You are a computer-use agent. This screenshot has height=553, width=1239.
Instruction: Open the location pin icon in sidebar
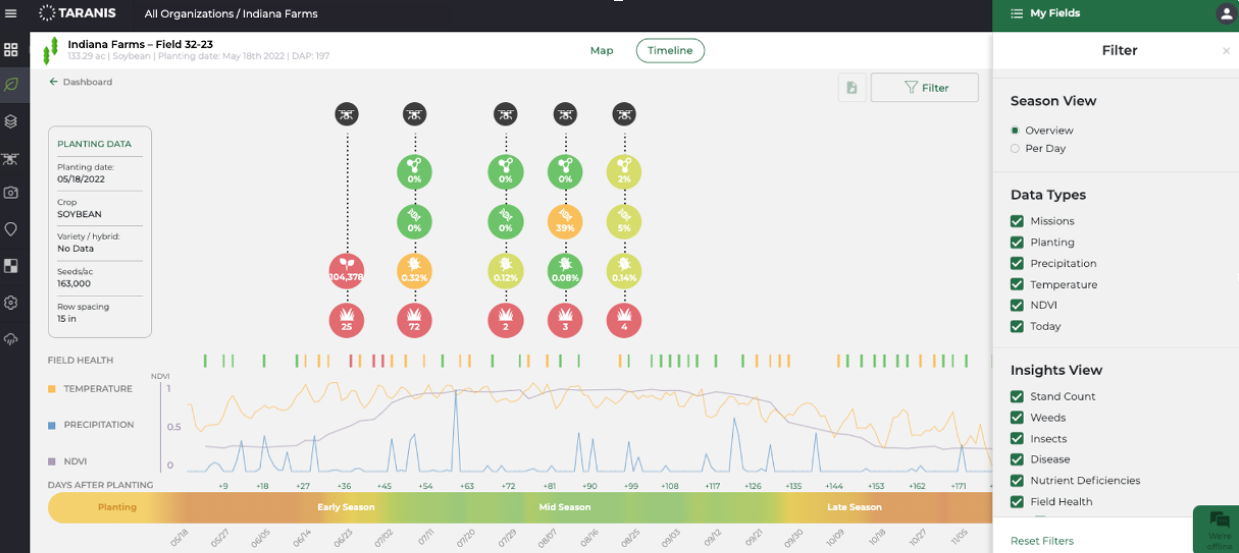tap(11, 229)
